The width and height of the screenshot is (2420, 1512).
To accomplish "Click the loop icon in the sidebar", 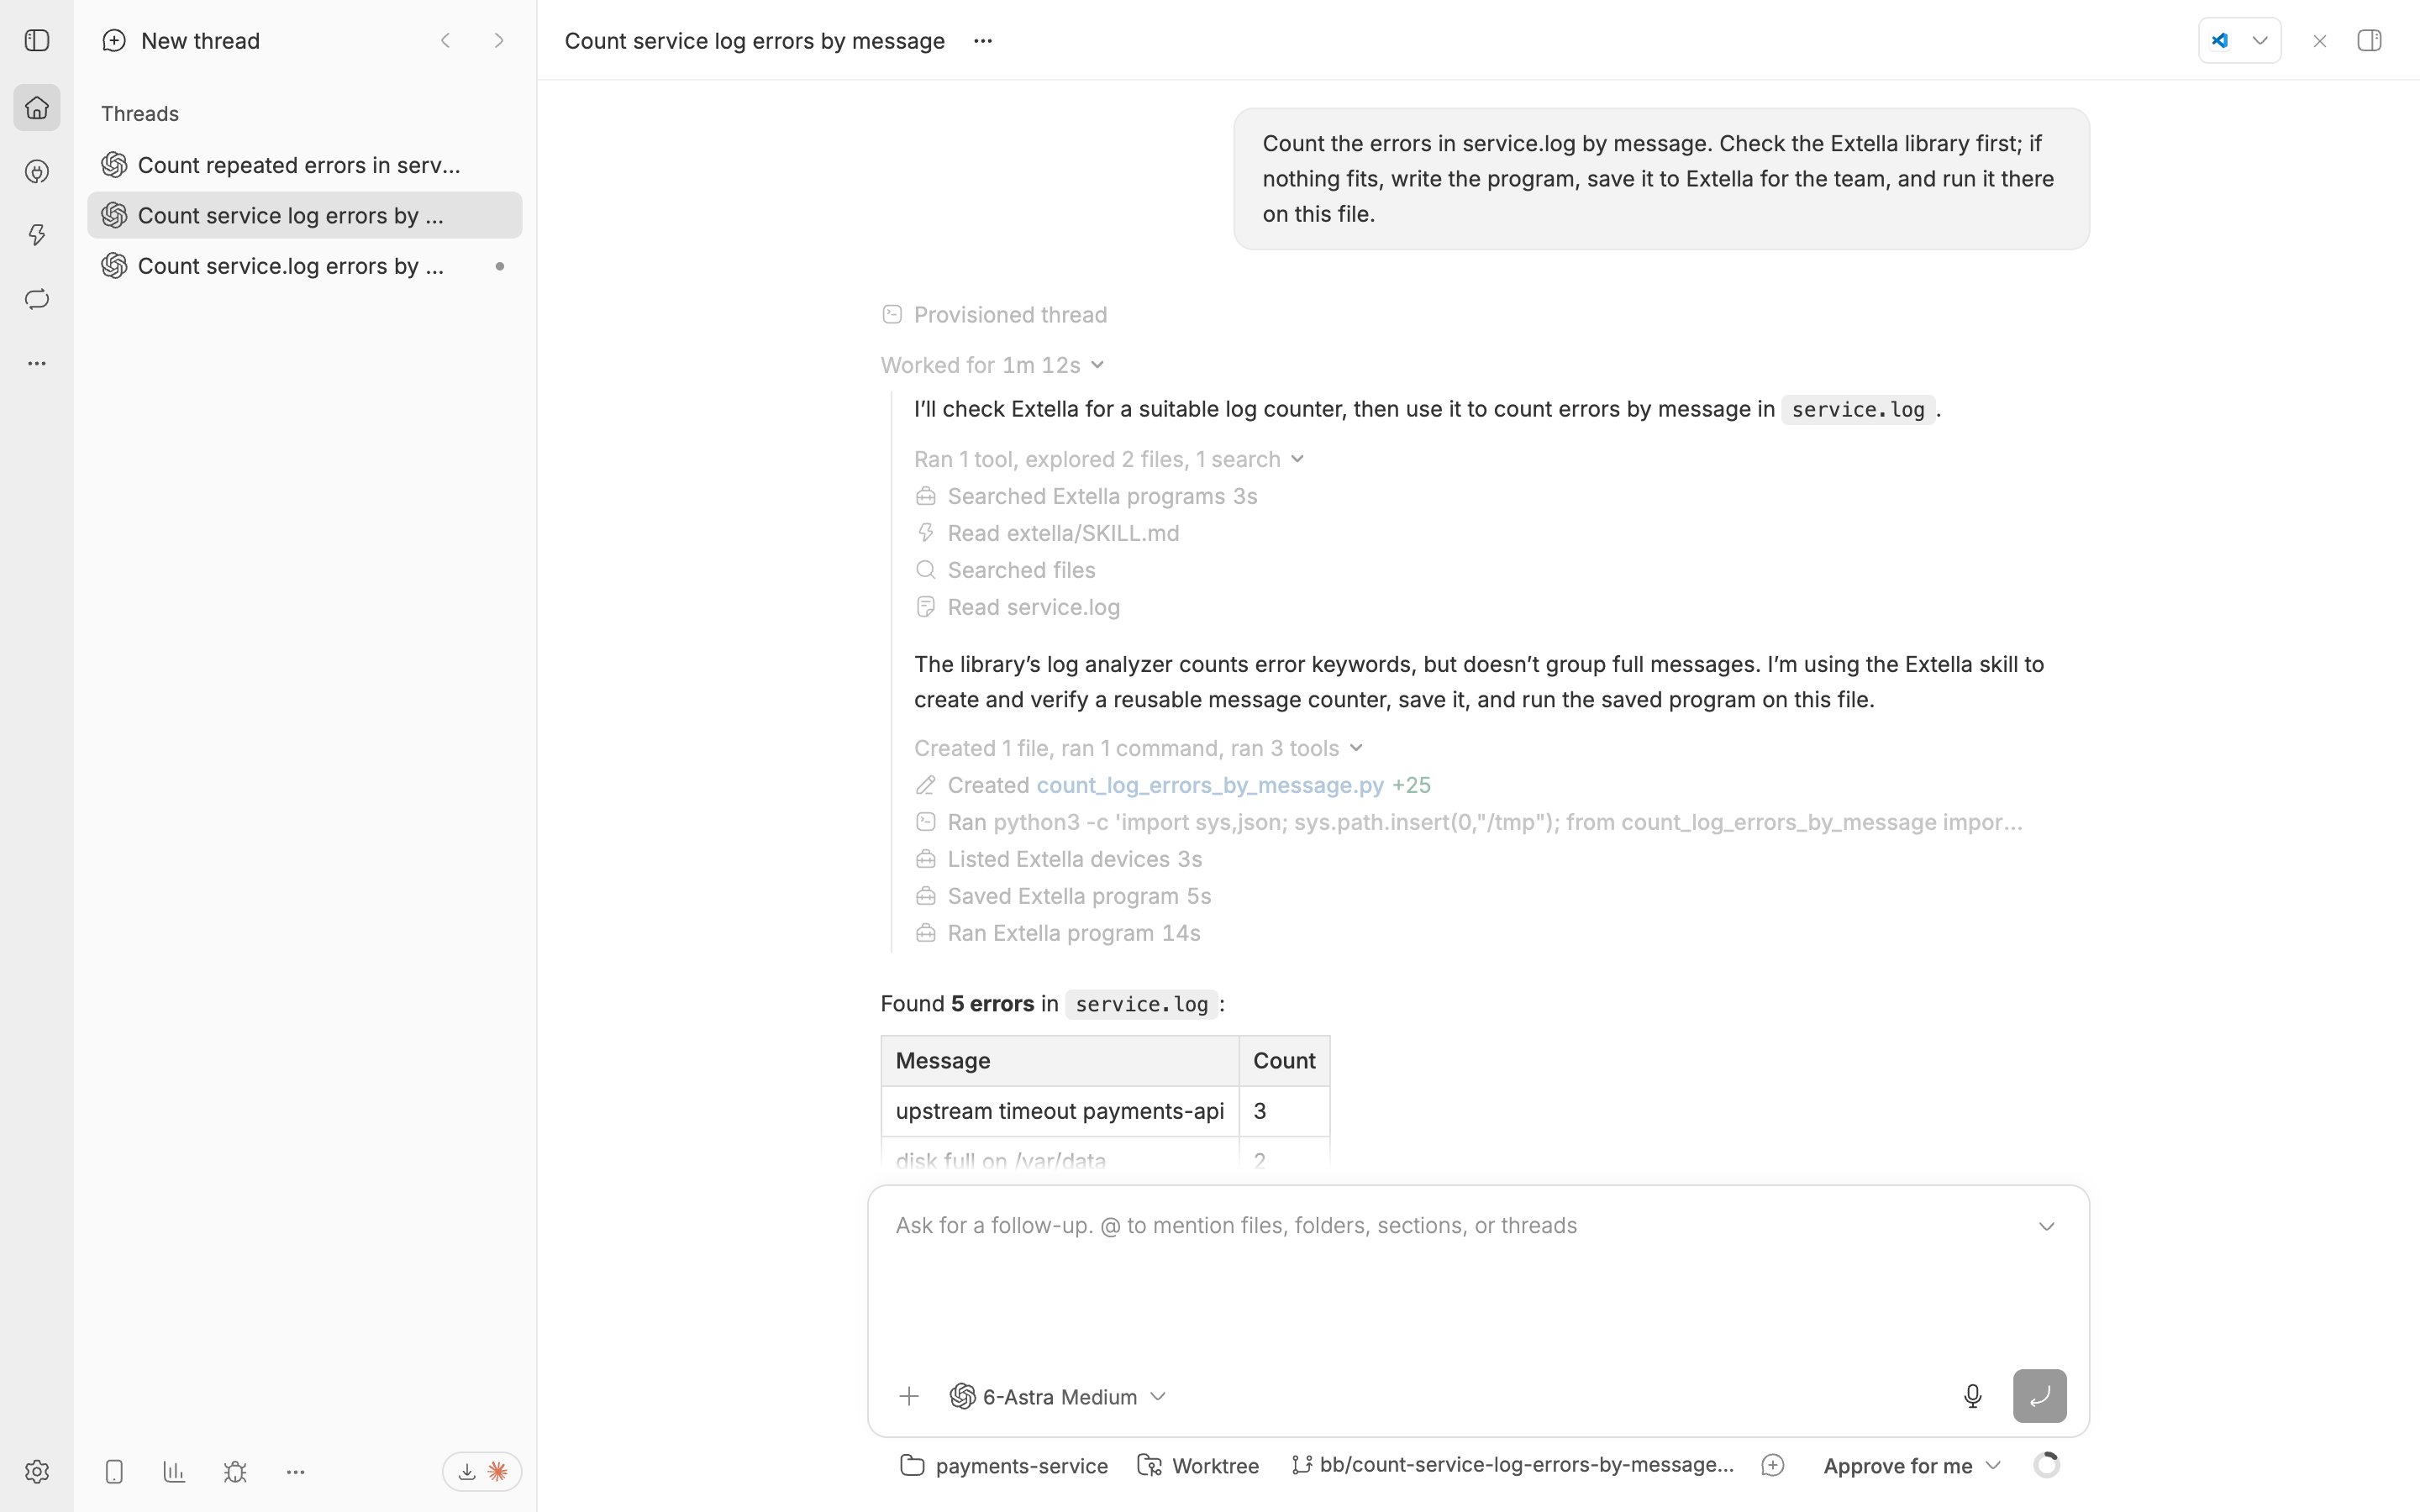I will (37, 299).
